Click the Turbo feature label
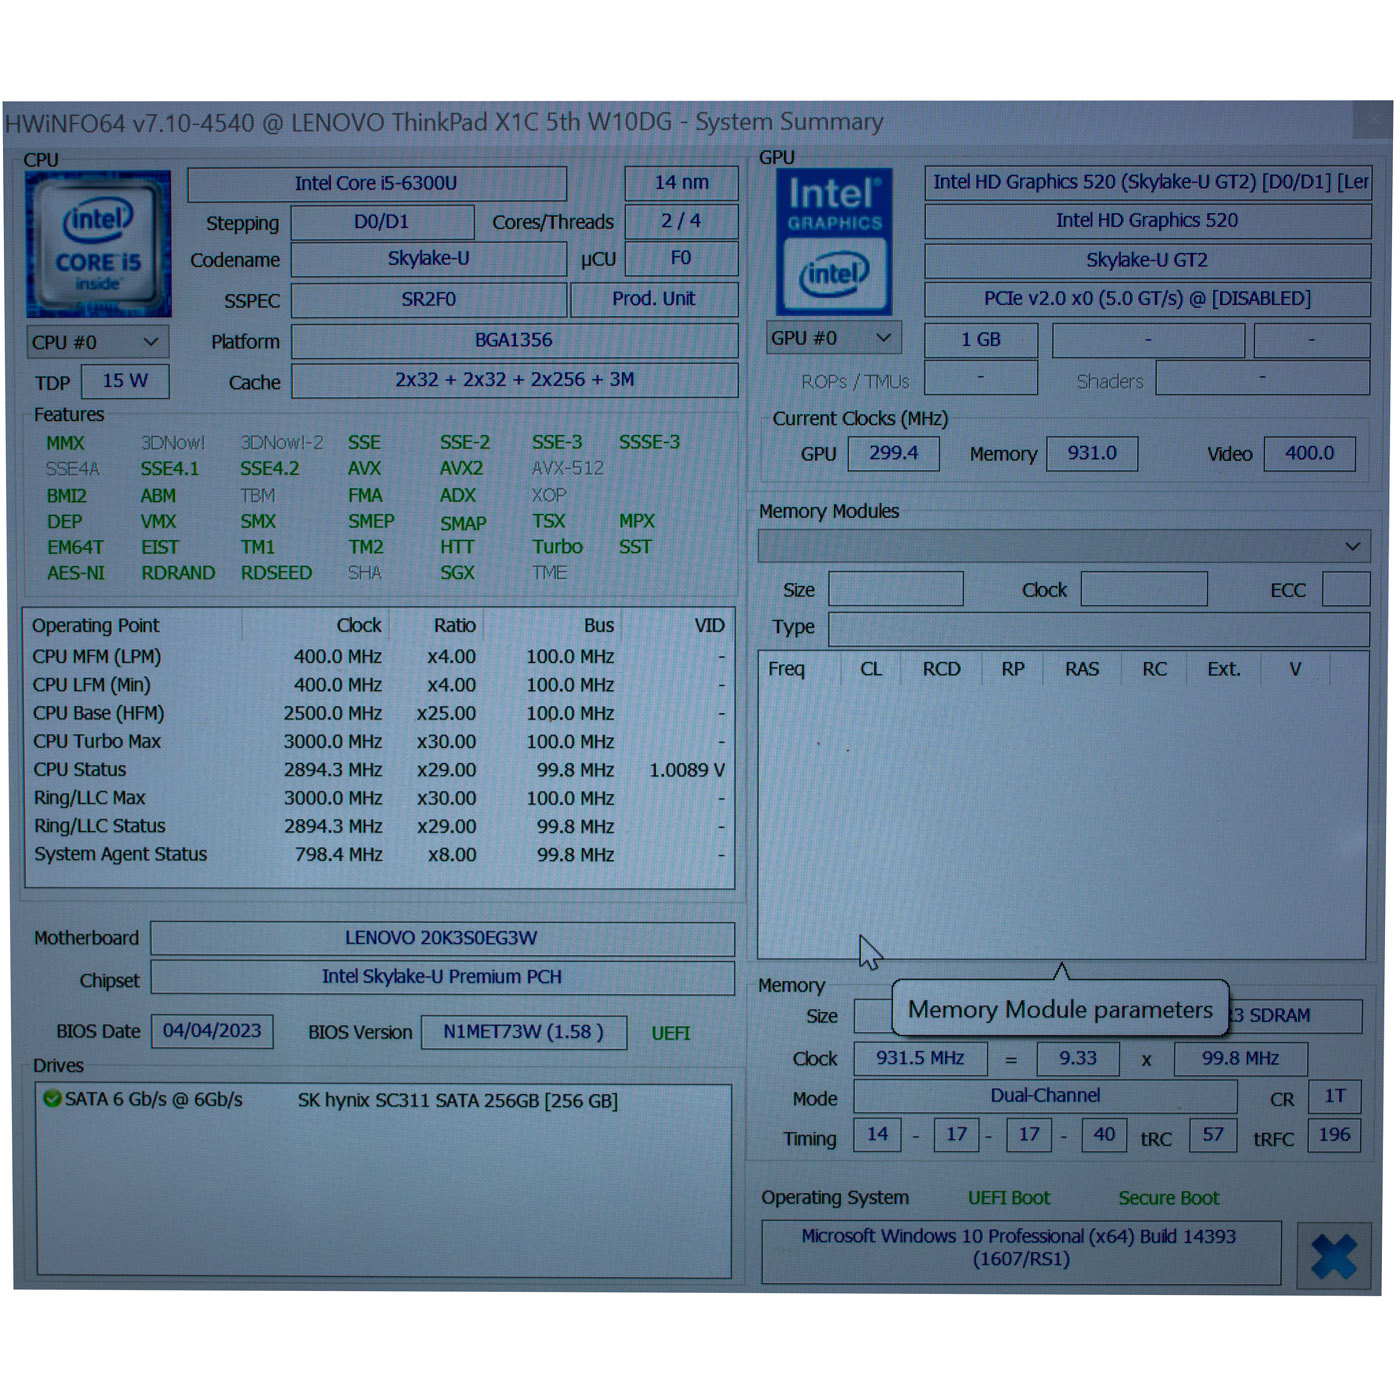This screenshot has height=1400, width=1400. tap(557, 547)
